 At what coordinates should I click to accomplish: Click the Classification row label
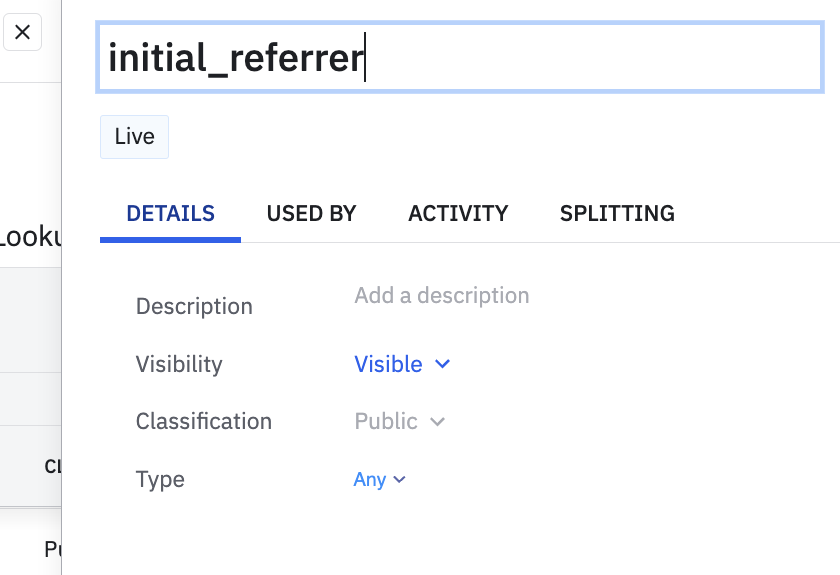[x=204, y=421]
